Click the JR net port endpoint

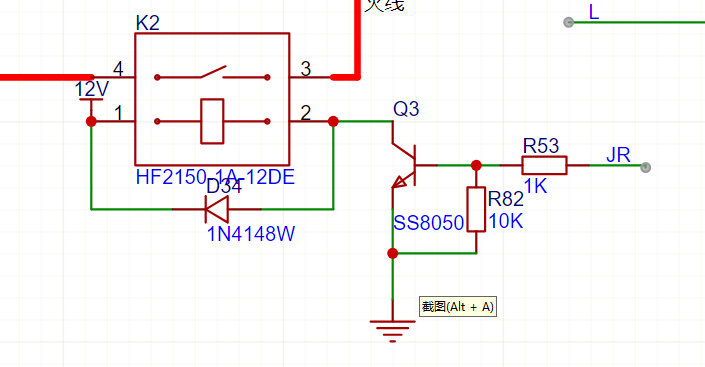pos(645,167)
